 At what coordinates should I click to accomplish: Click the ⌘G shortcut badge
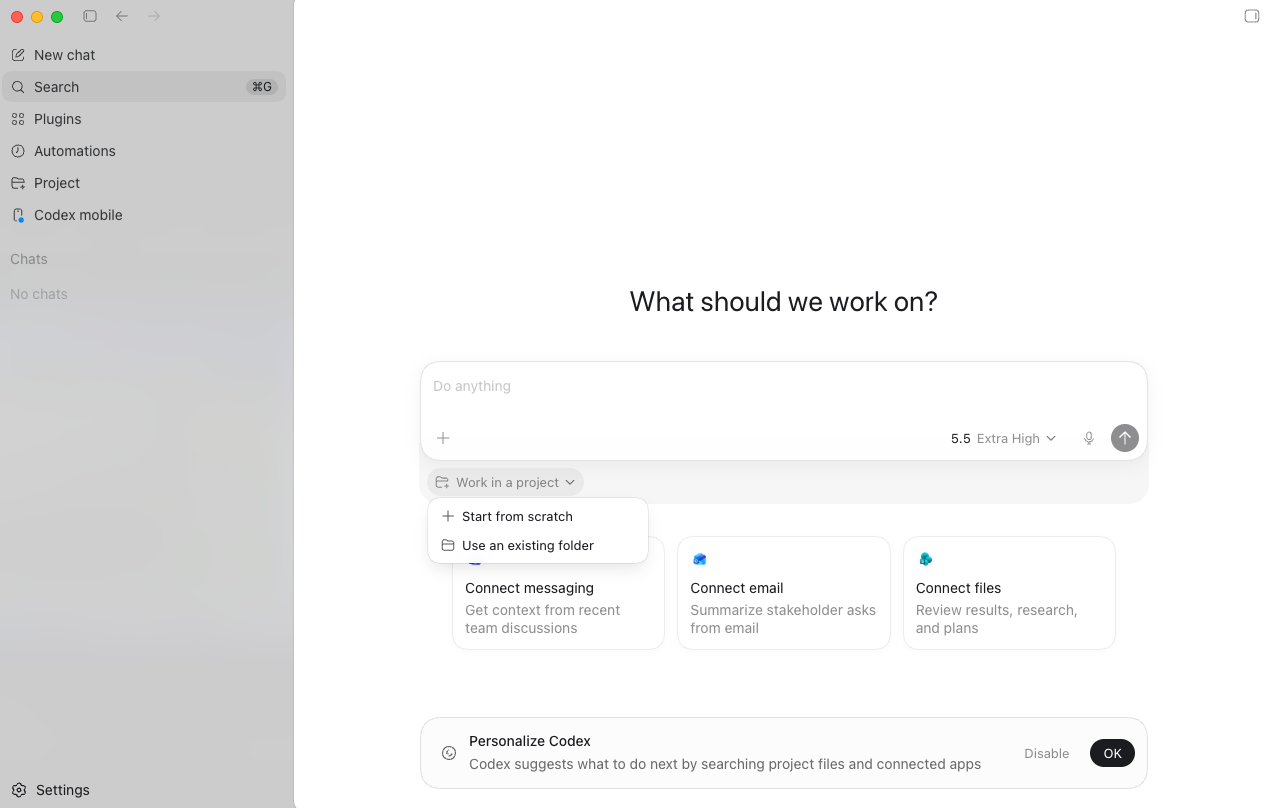pyautogui.click(x=262, y=87)
